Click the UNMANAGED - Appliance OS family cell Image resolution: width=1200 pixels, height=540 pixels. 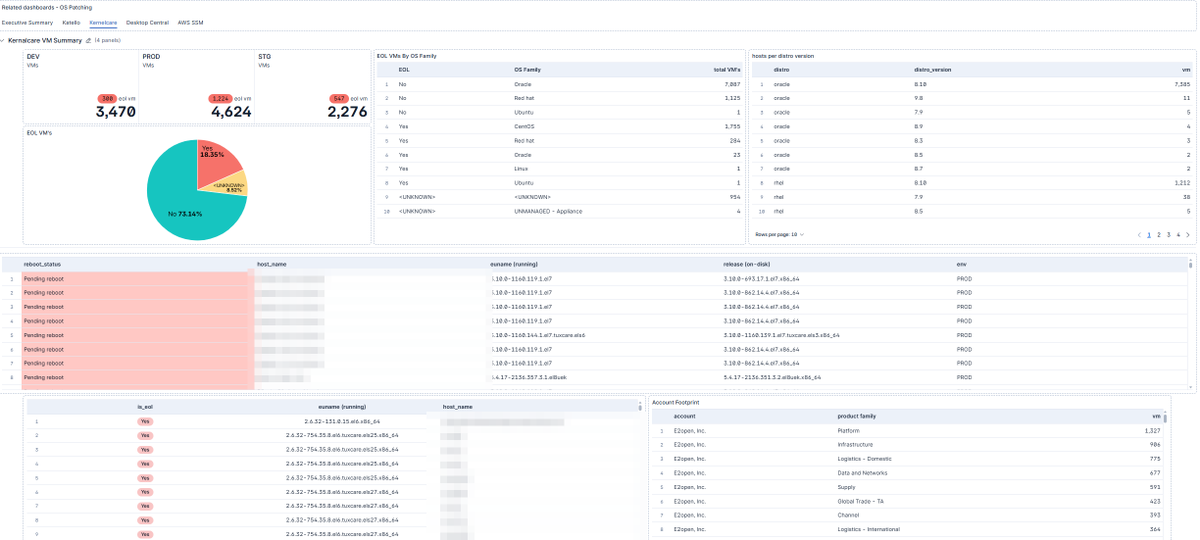[550, 211]
